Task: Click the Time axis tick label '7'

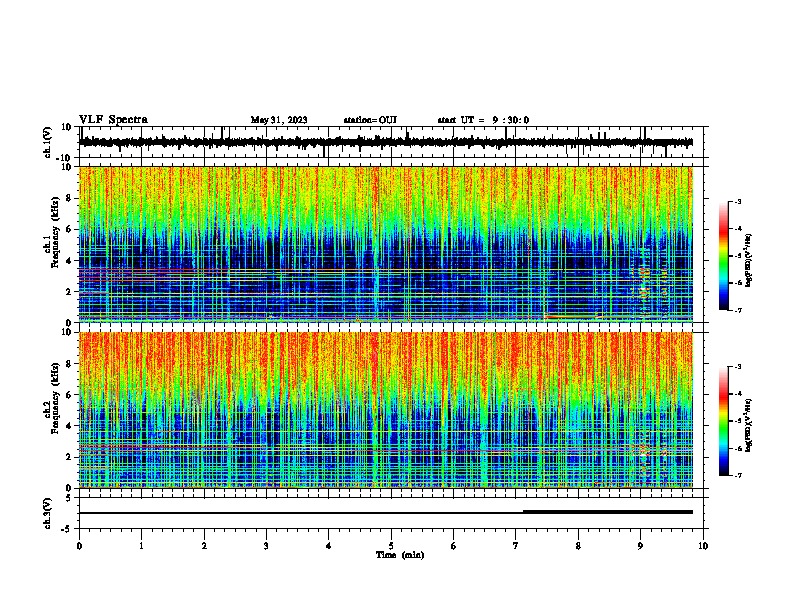Action: click(x=516, y=546)
